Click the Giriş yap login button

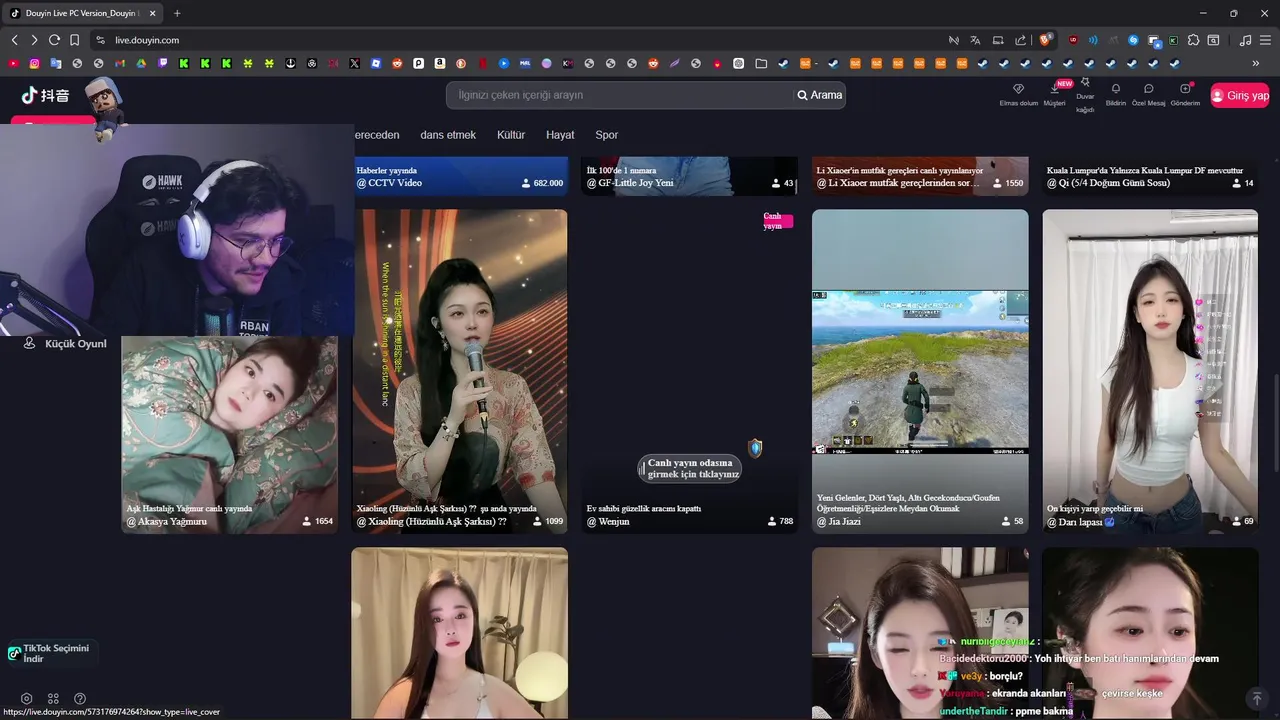coord(1239,95)
